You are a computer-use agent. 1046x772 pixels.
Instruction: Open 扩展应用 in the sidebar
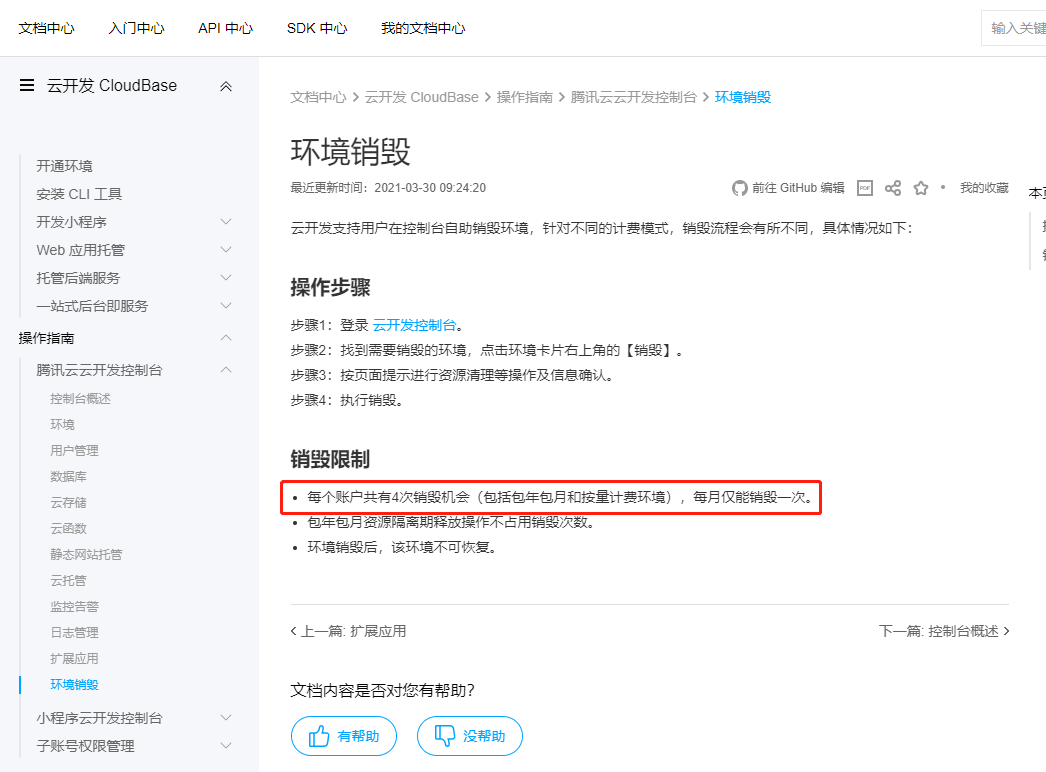click(x=74, y=659)
